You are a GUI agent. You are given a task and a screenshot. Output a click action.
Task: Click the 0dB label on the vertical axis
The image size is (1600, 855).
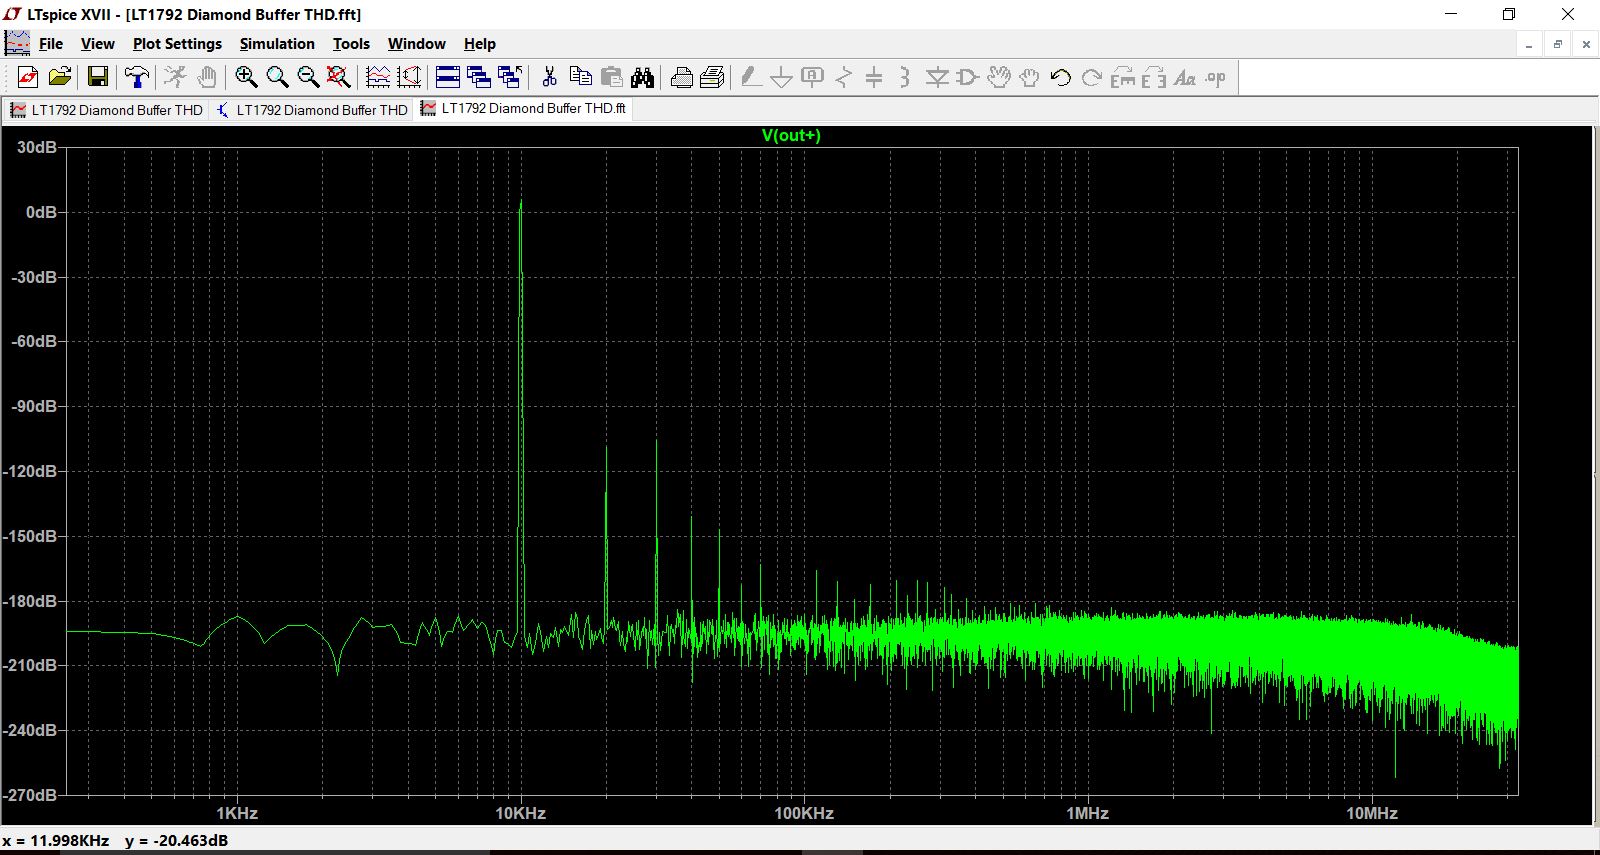(x=41, y=212)
